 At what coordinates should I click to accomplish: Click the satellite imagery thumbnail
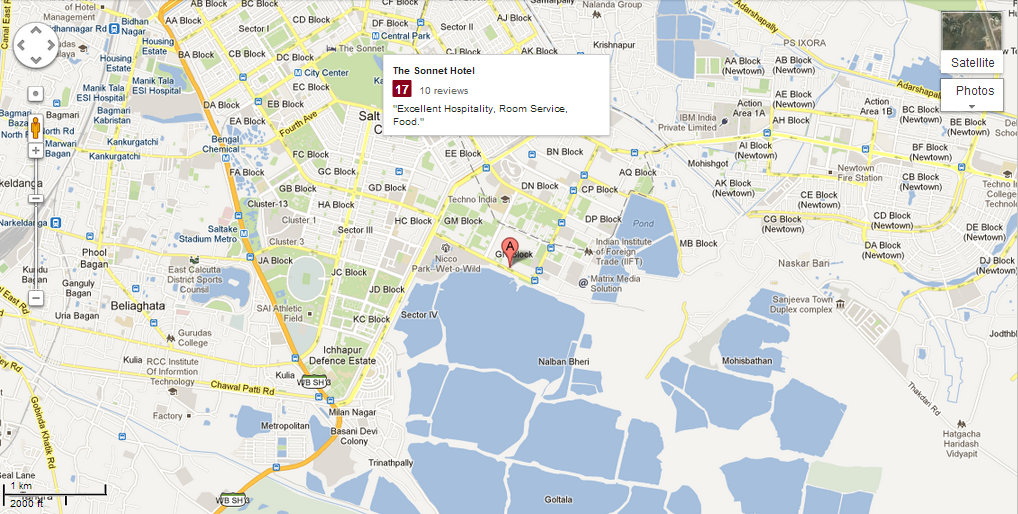(972, 31)
